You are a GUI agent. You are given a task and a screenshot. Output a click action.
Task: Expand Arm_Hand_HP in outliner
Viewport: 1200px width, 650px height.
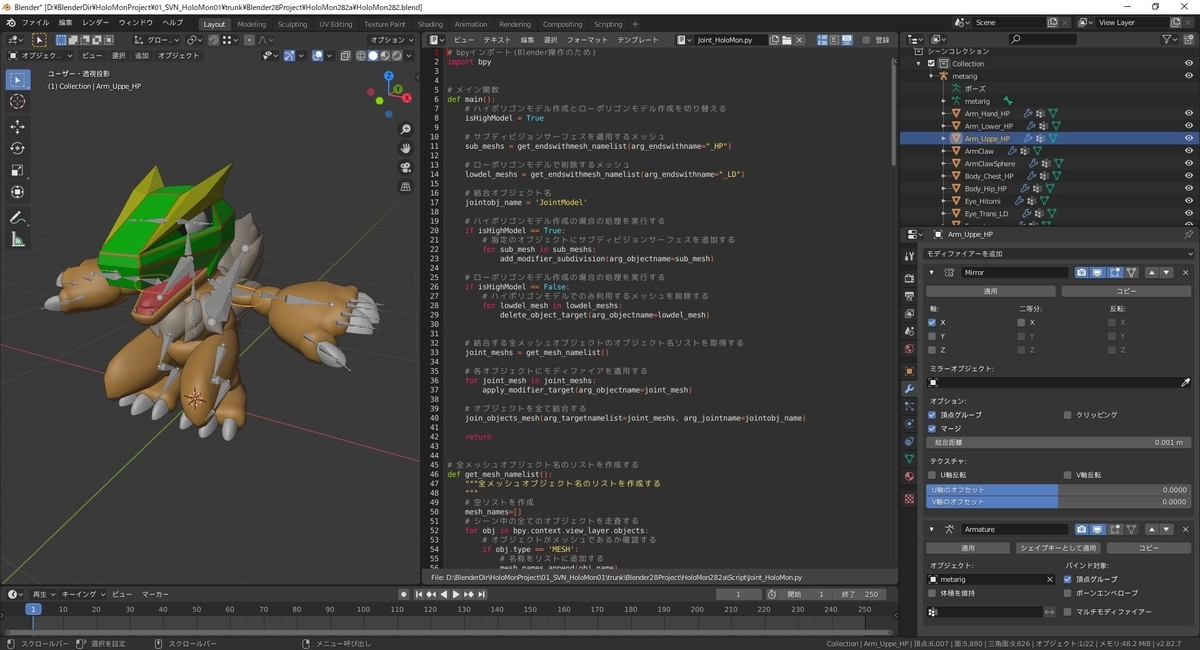point(944,113)
